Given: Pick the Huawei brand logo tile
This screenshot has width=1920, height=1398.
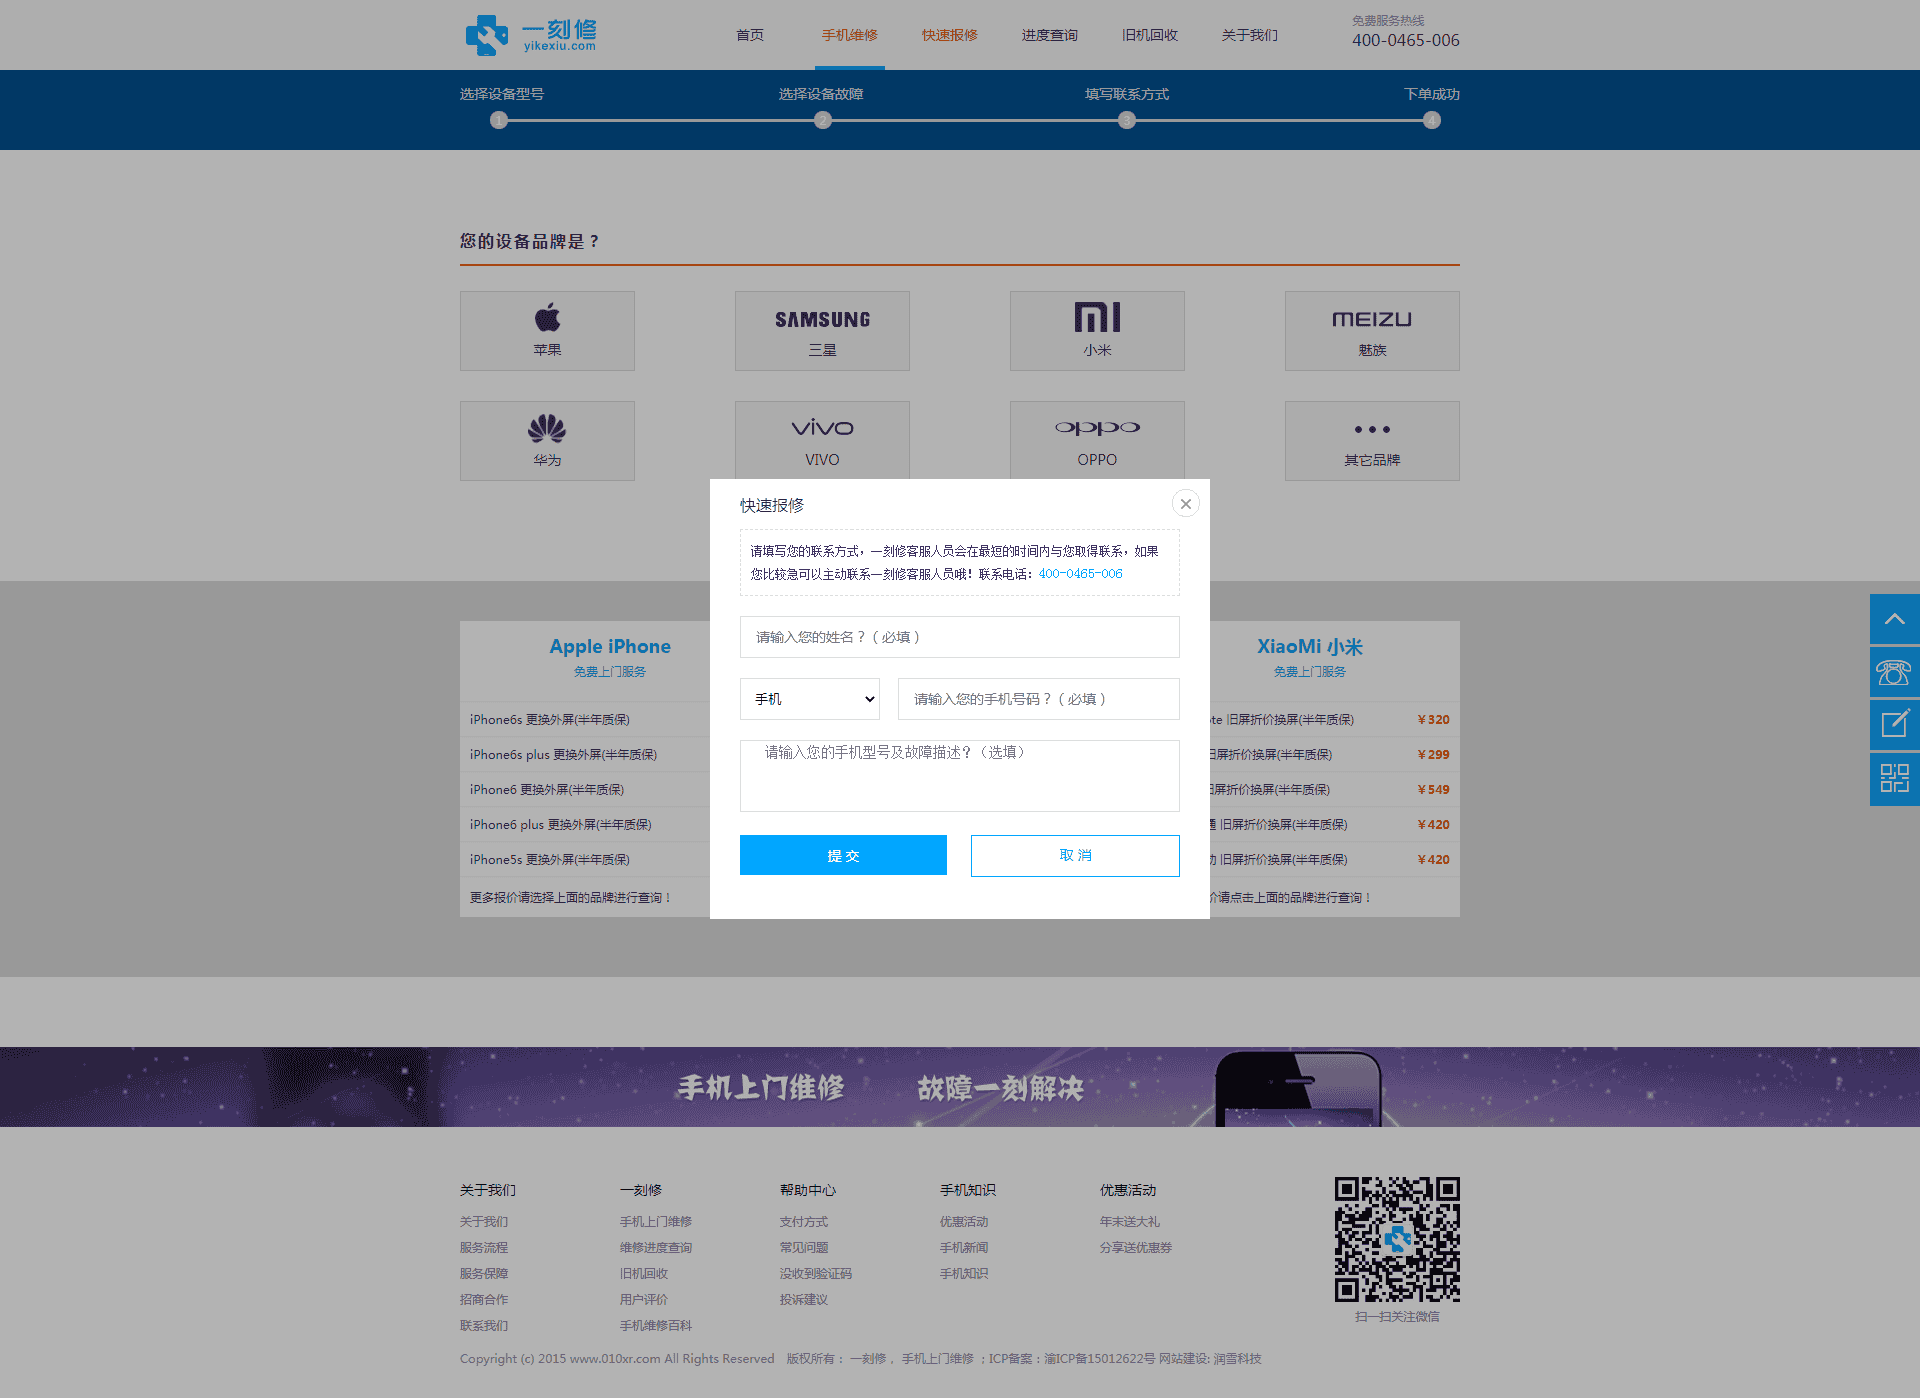Looking at the screenshot, I should [547, 440].
